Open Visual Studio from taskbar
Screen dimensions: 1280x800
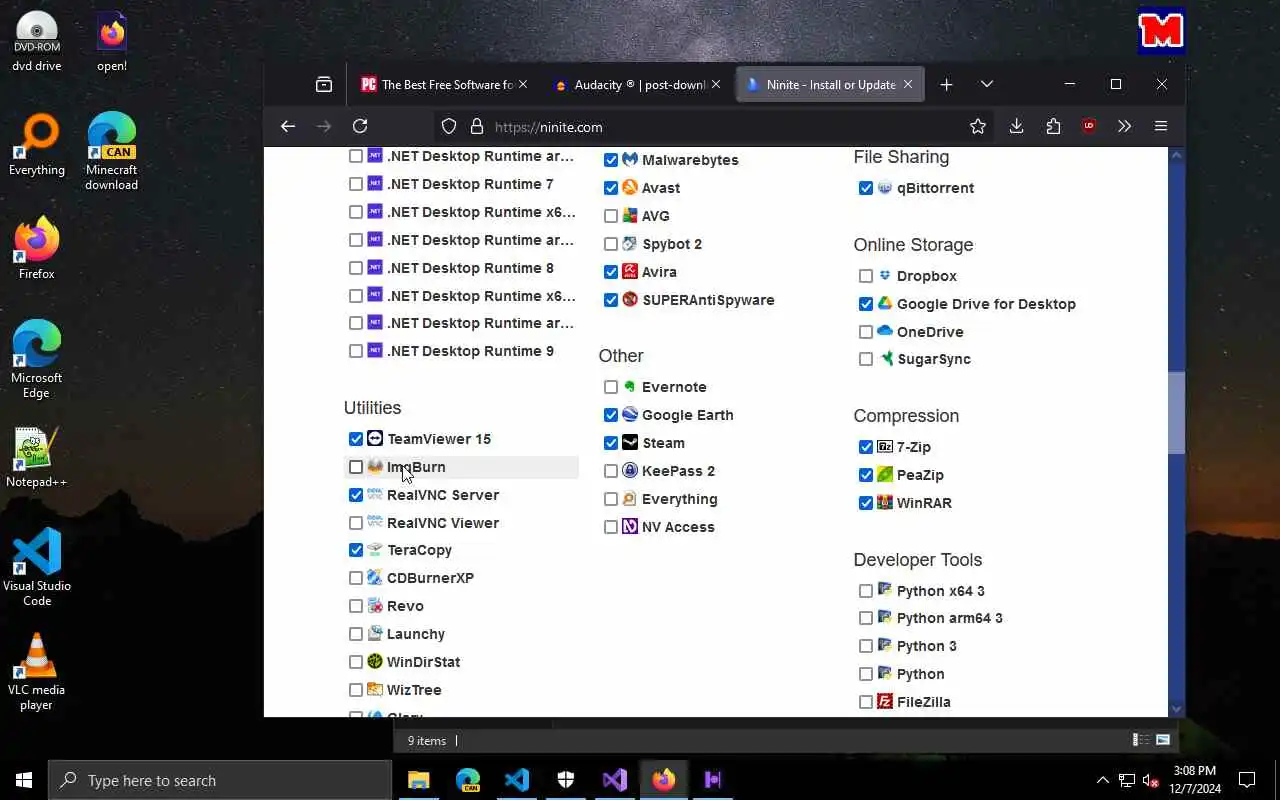coord(615,780)
